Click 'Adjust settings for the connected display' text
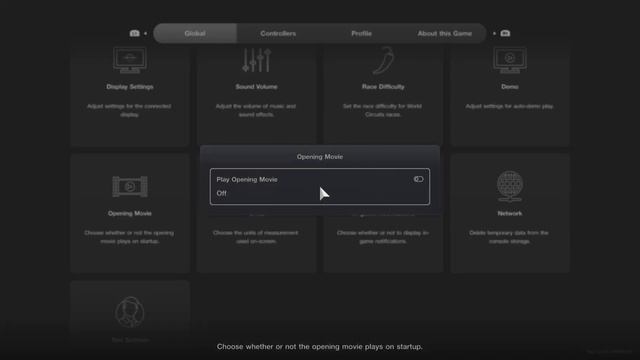Image resolution: width=640 pixels, height=360 pixels. pos(129,110)
